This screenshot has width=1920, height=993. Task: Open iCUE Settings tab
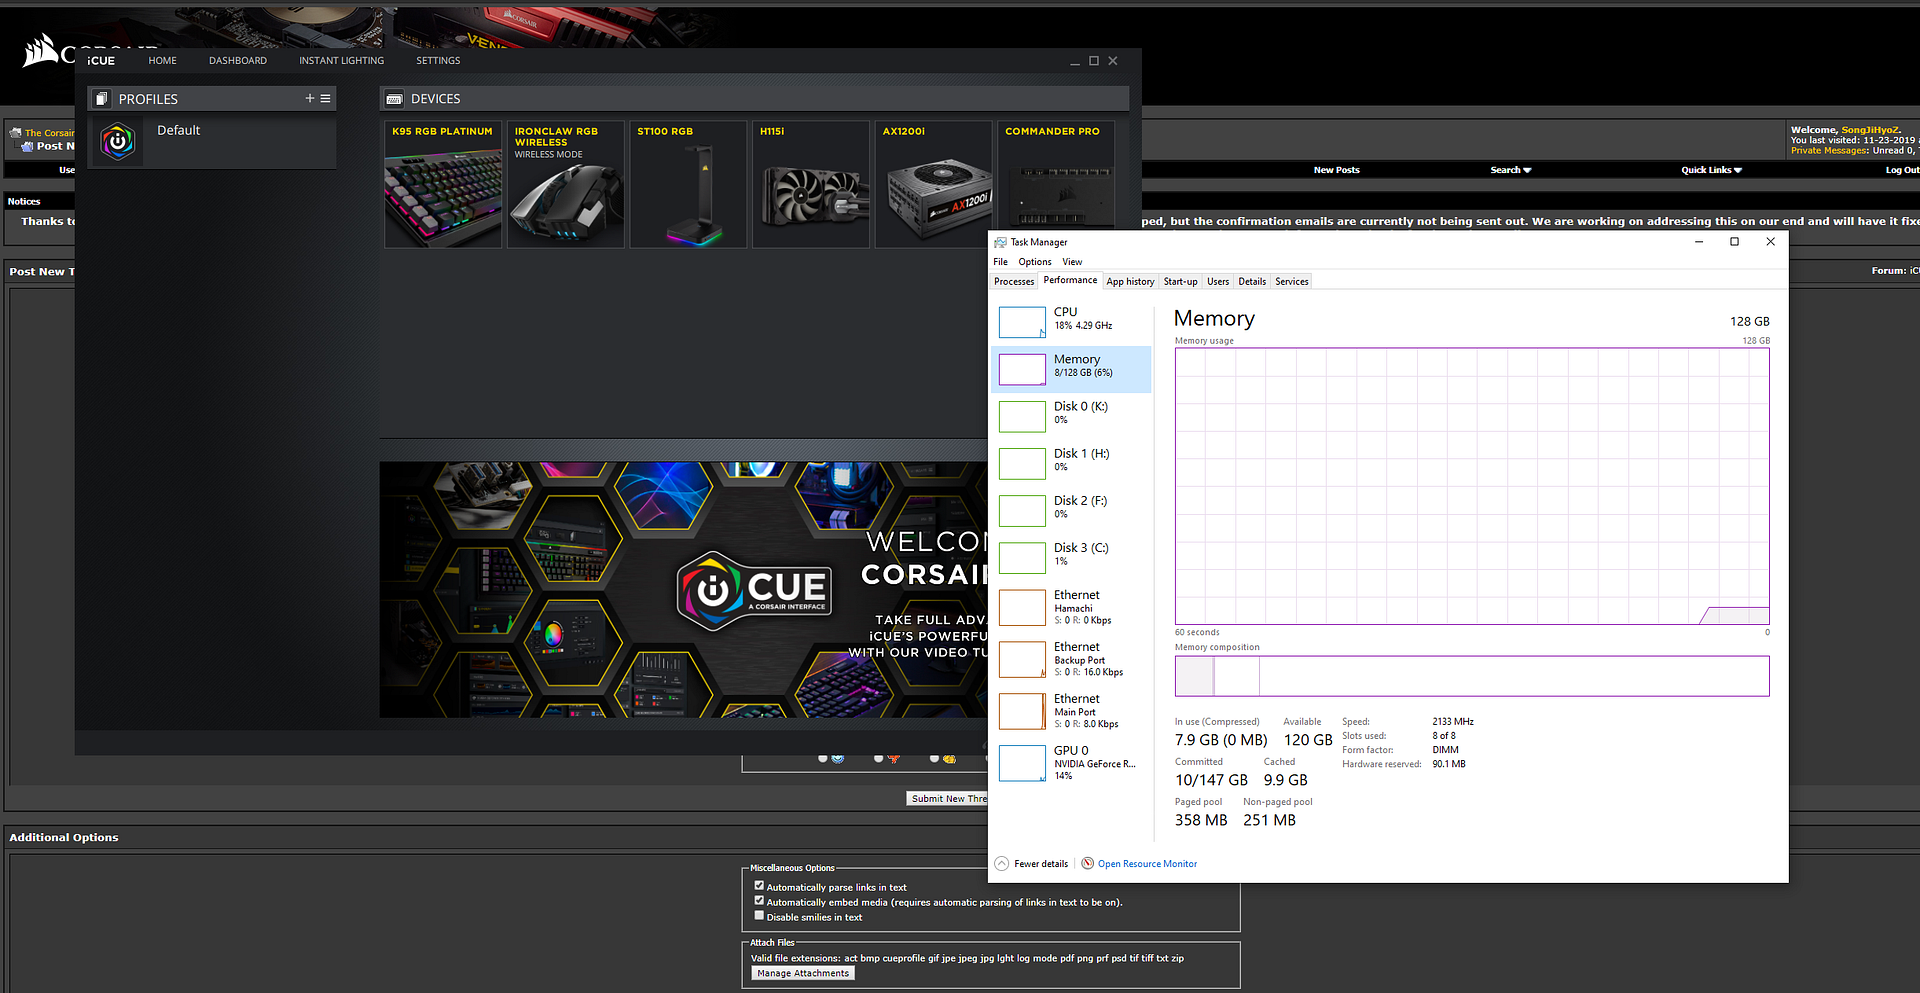pyautogui.click(x=438, y=61)
